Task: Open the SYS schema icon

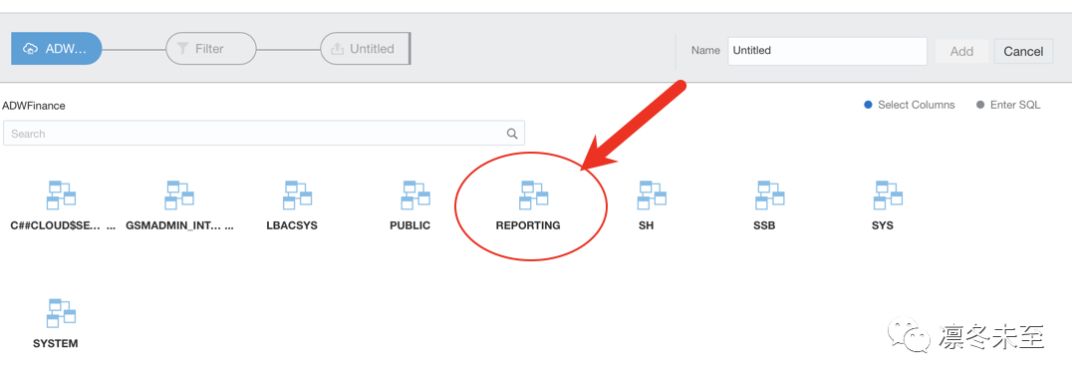Action: pos(888,195)
